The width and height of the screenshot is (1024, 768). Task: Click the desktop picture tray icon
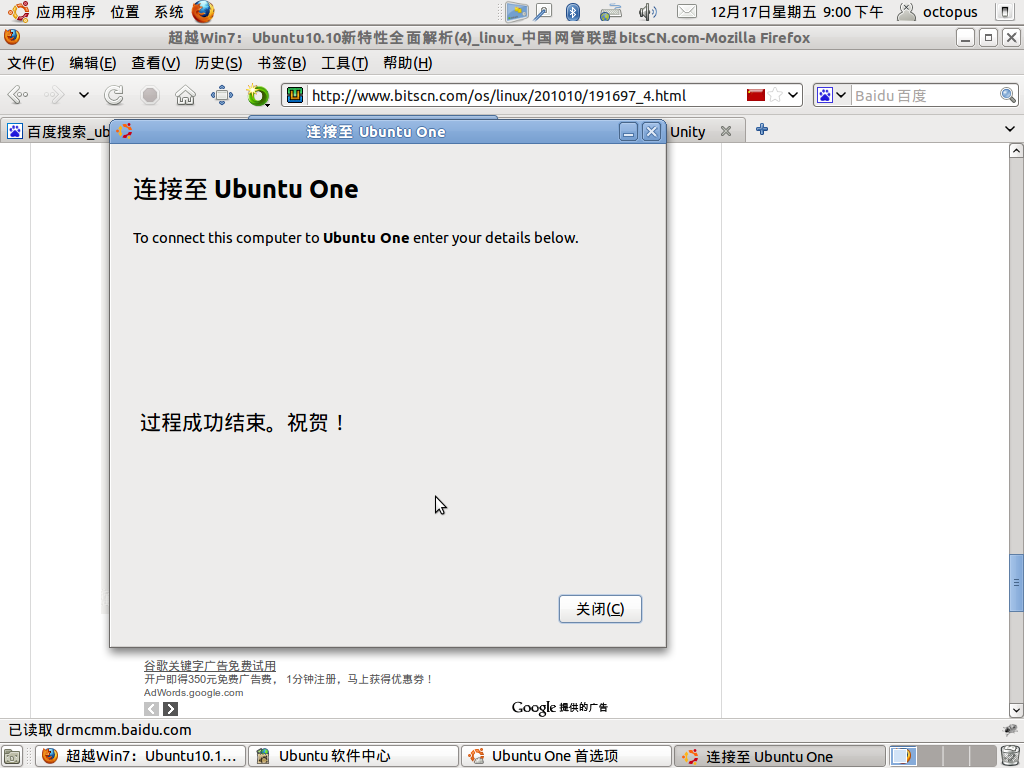pos(517,12)
